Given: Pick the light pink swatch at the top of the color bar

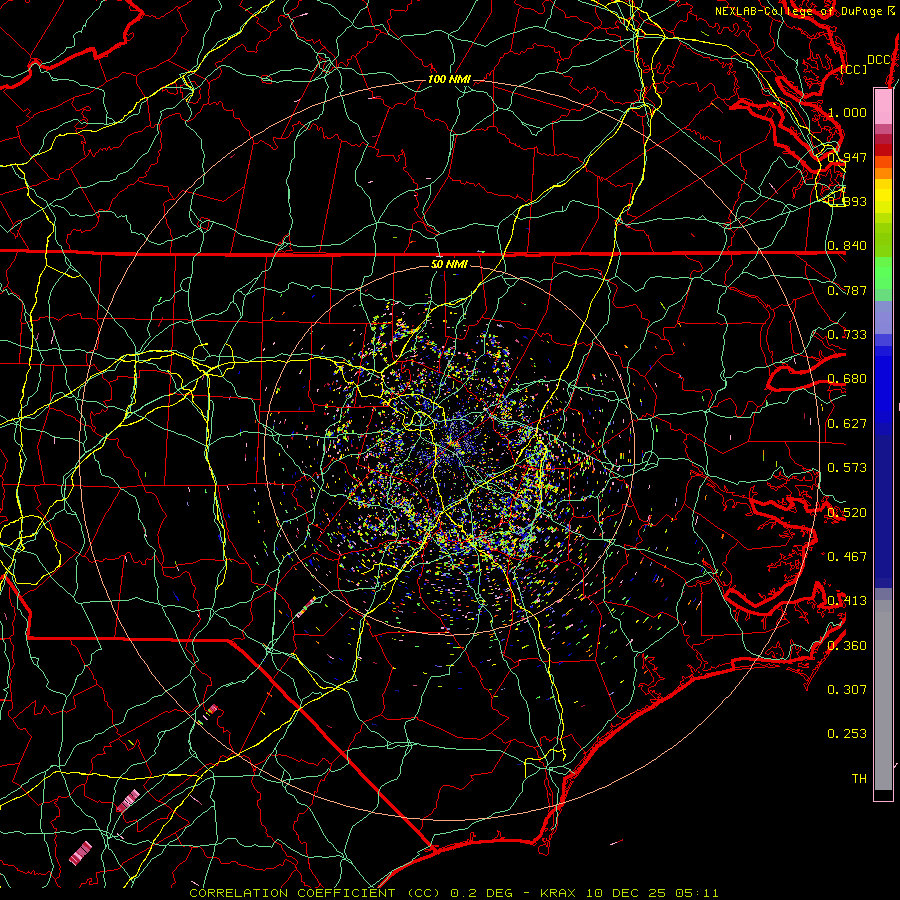Looking at the screenshot, I should (x=883, y=106).
